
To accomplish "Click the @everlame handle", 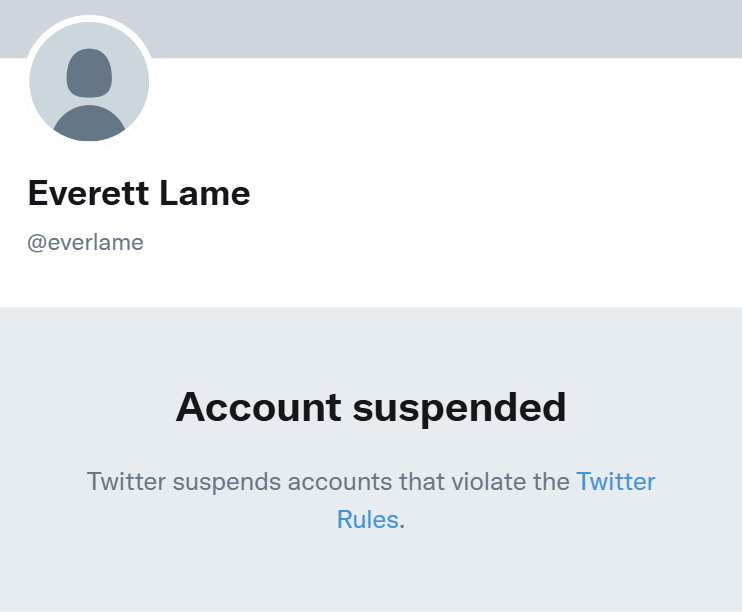I will (x=85, y=242).
